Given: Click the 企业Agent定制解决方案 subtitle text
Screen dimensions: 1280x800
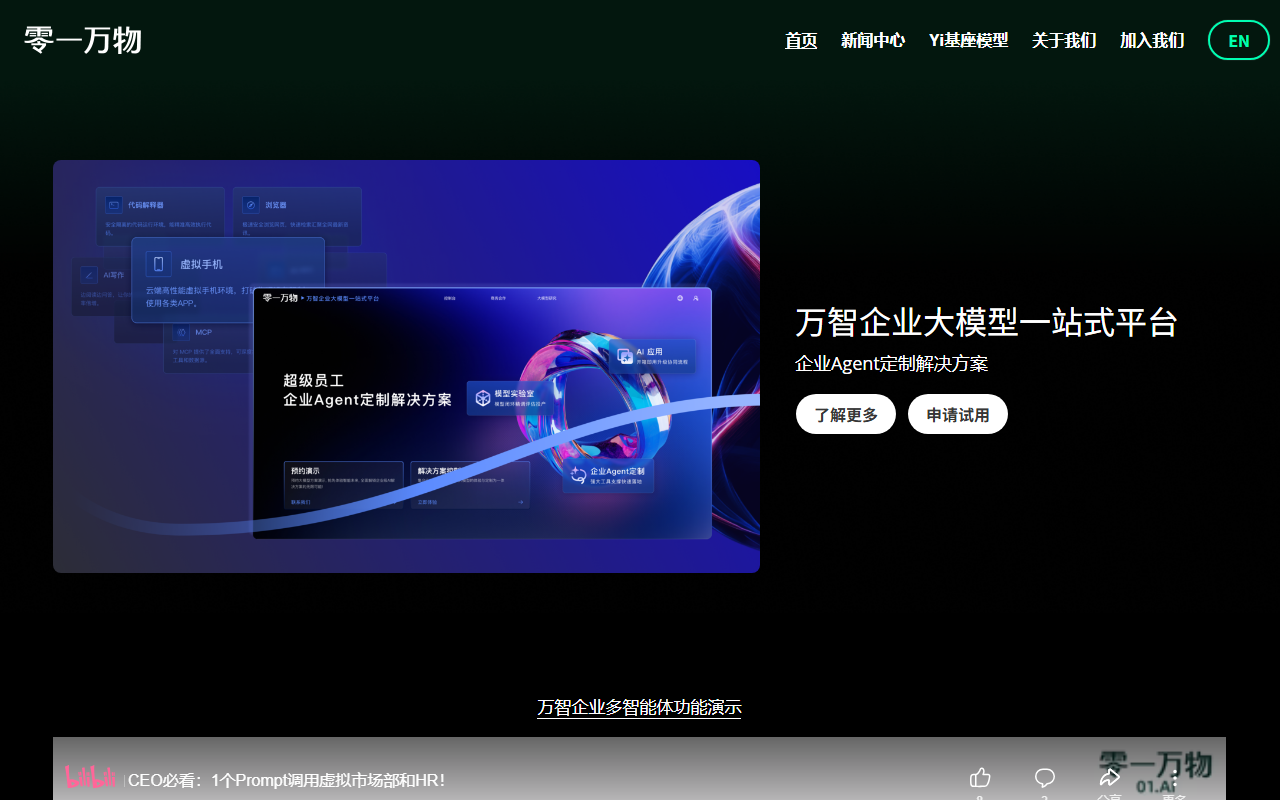Looking at the screenshot, I should (x=892, y=364).
